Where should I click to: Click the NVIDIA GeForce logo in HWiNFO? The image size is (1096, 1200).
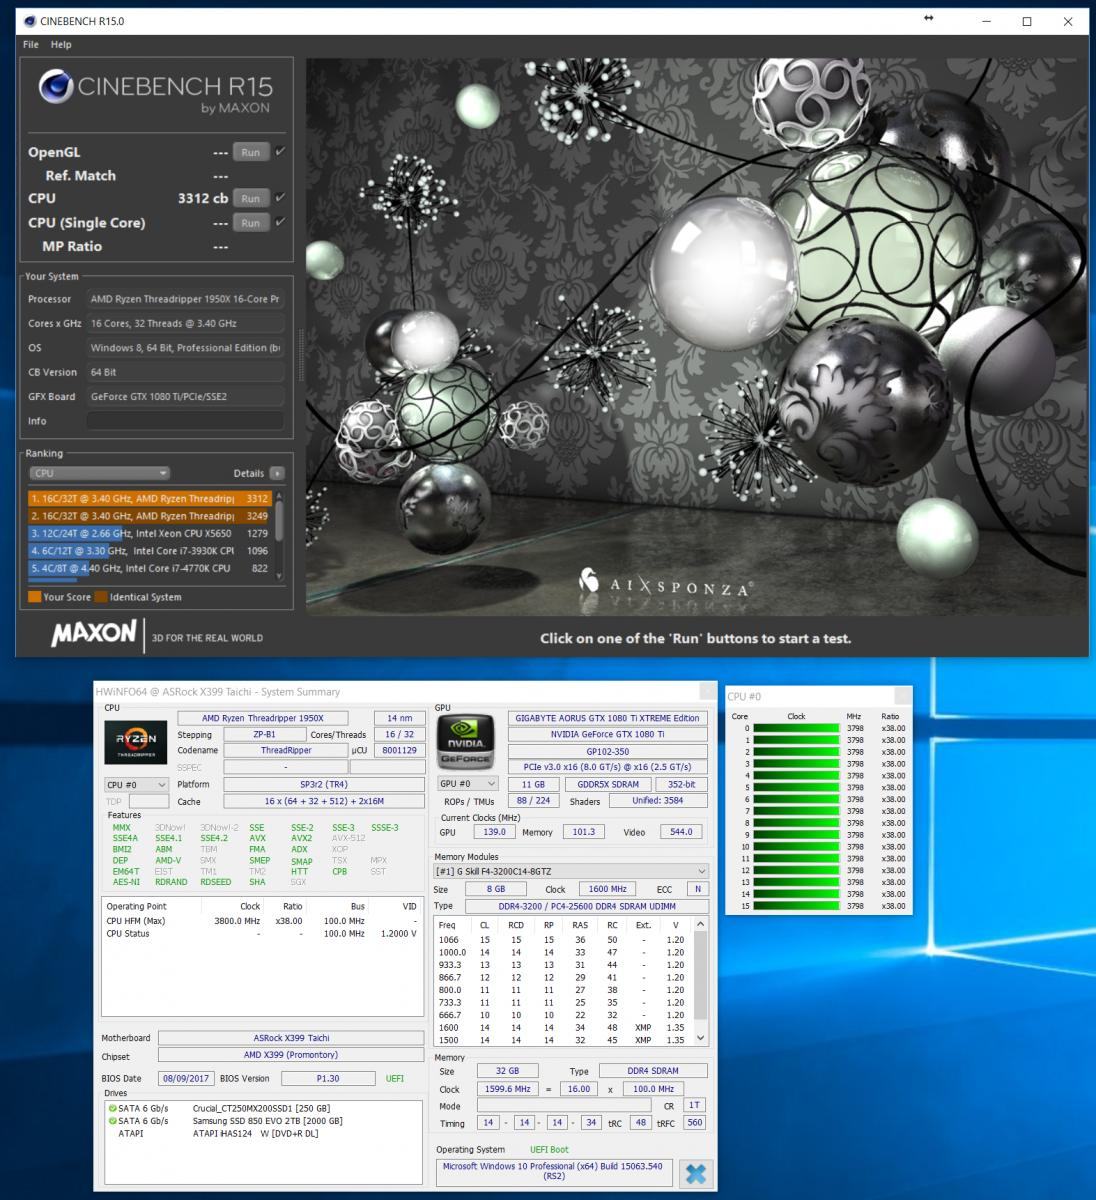coord(465,743)
